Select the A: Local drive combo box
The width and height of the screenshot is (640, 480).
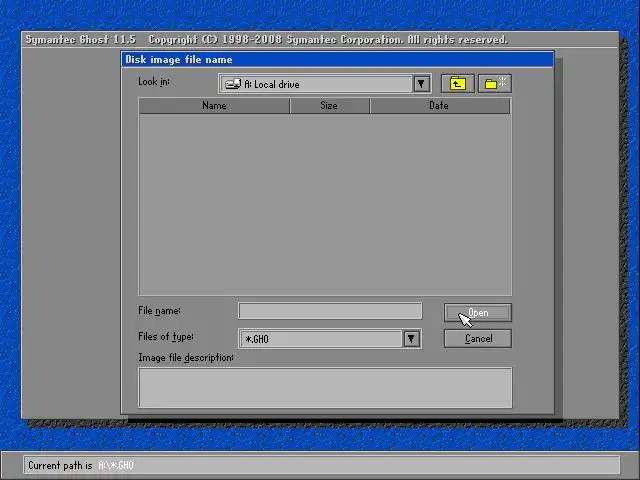[x=325, y=84]
